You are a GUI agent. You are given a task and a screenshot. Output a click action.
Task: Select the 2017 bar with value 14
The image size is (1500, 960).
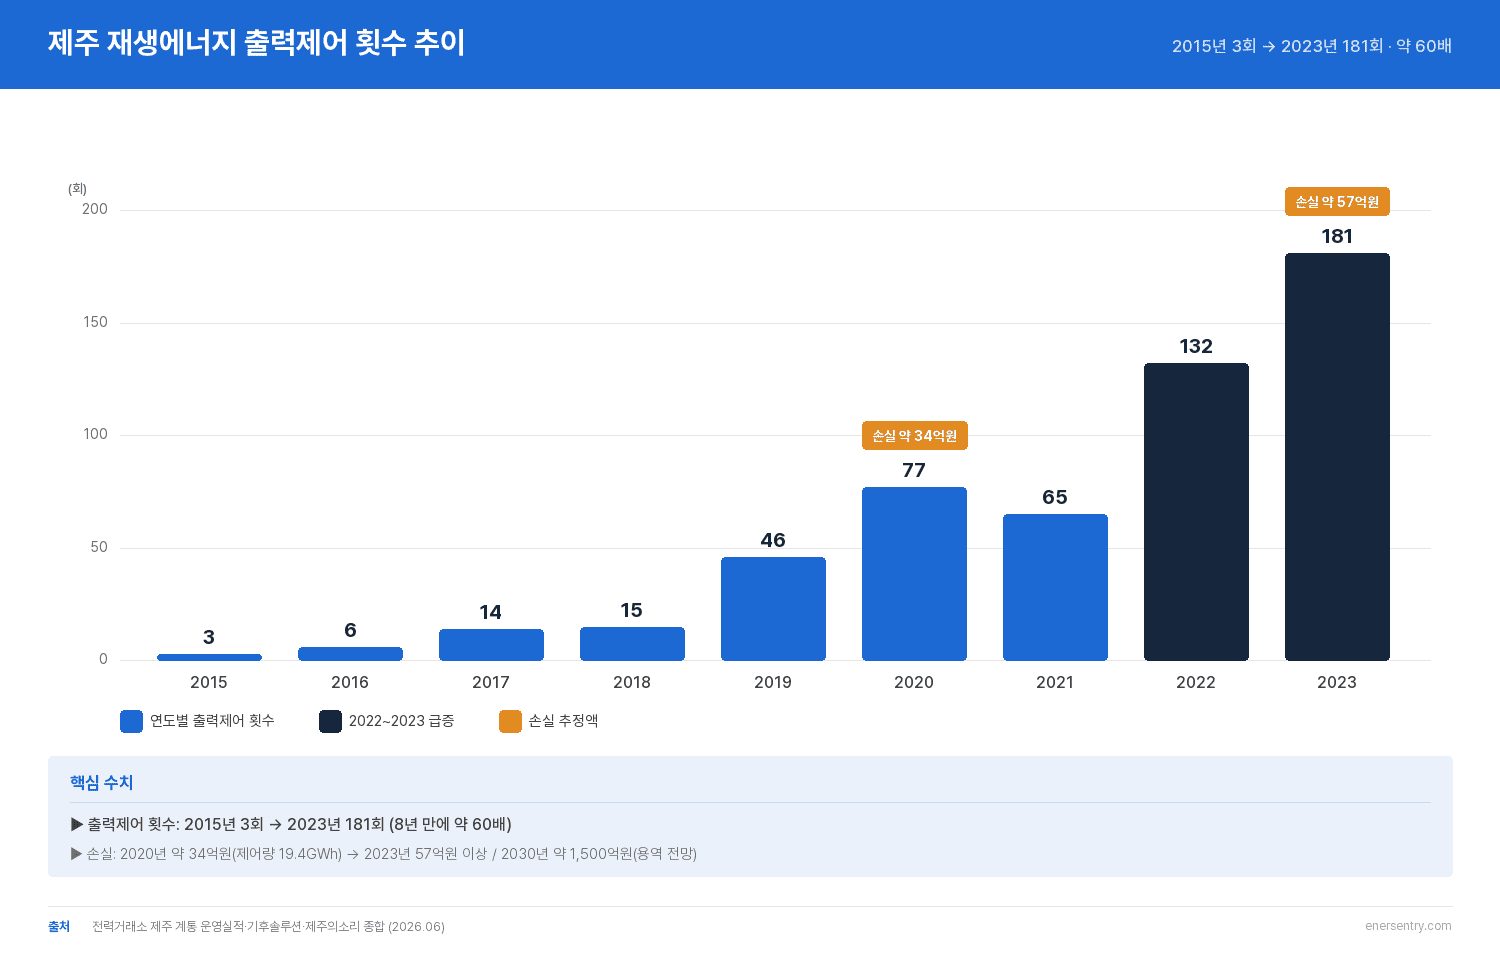click(491, 645)
